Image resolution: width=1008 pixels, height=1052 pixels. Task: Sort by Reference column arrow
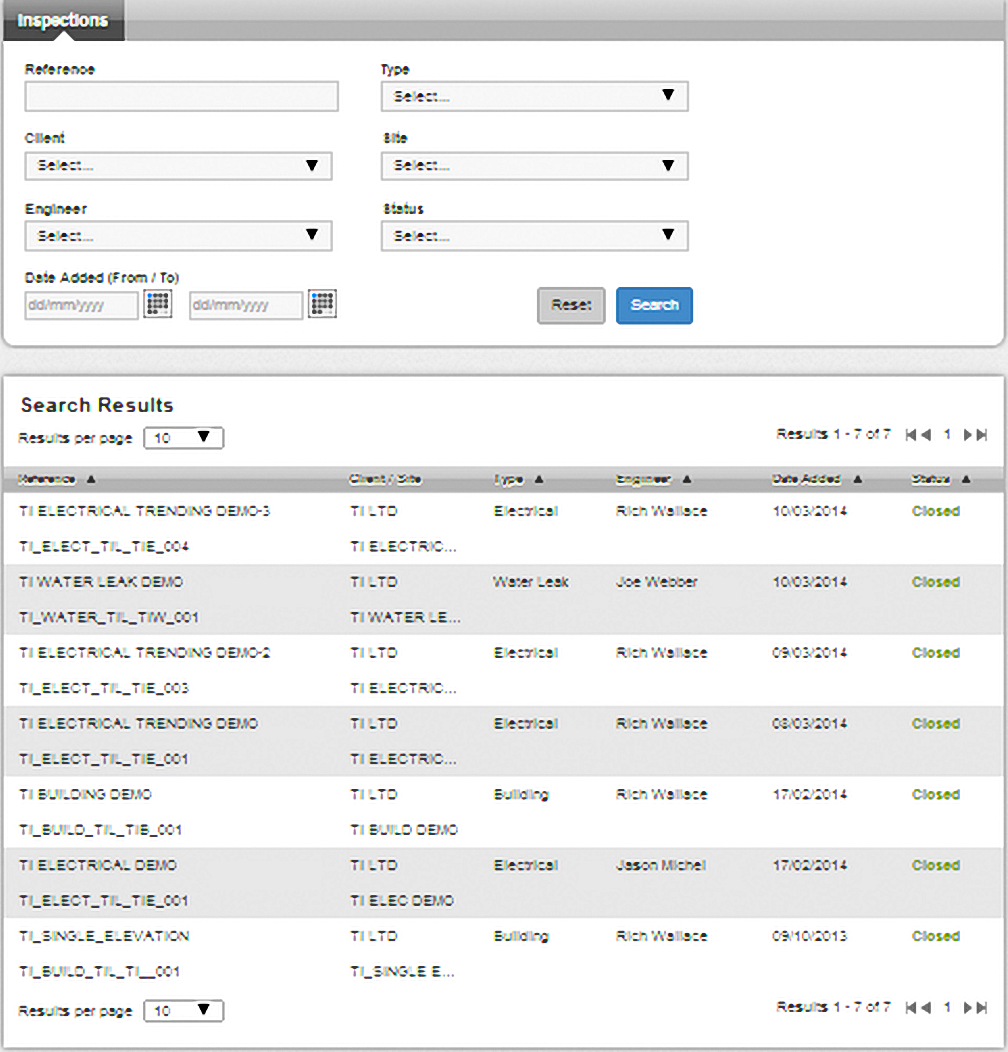tap(91, 479)
